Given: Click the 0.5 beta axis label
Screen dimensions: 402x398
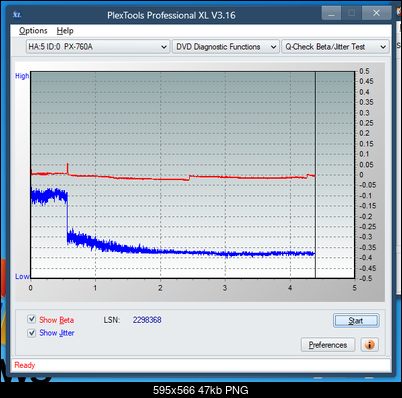Looking at the screenshot, I should pos(364,71).
